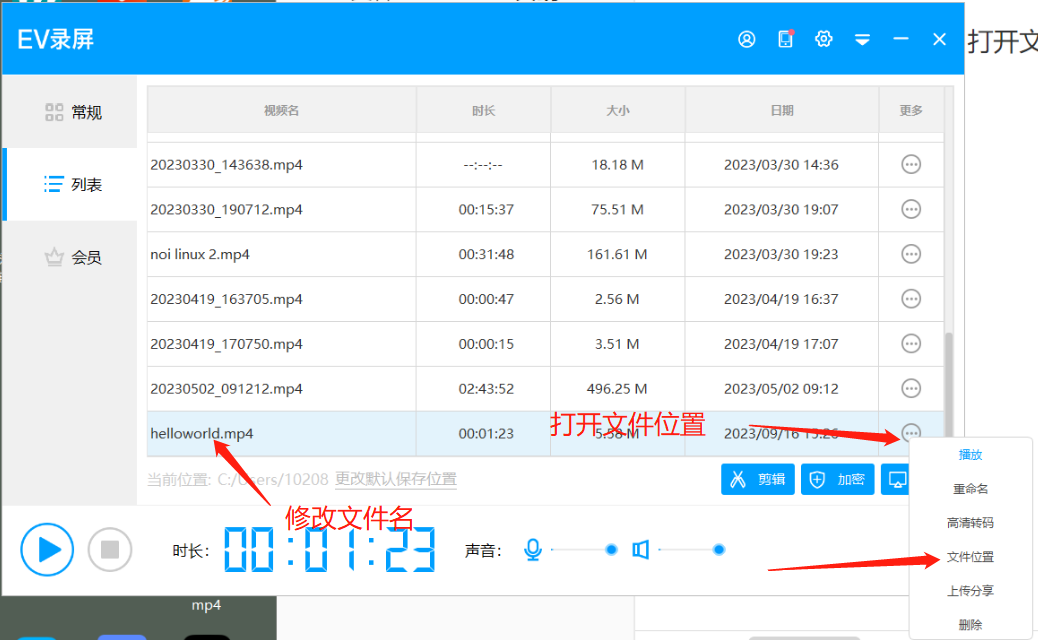Image resolution: width=1038 pixels, height=640 pixels.
Task: Open more options for 20230419_170750.mp4
Action: [x=911, y=343]
